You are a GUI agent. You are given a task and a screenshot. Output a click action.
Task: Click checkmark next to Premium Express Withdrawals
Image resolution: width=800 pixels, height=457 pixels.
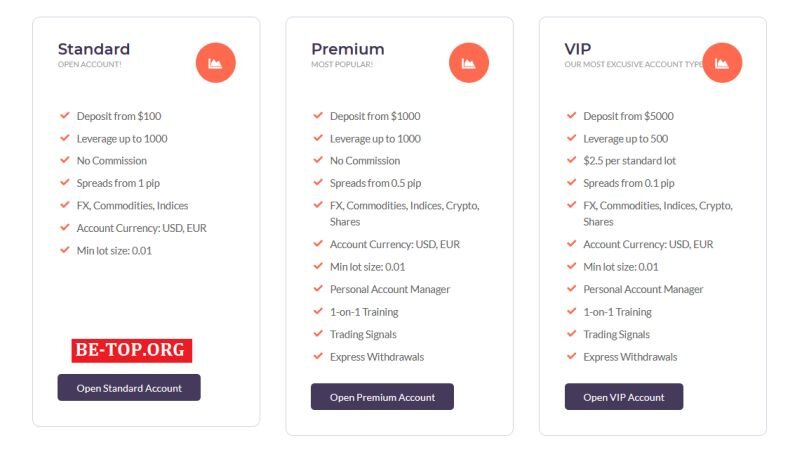click(318, 356)
